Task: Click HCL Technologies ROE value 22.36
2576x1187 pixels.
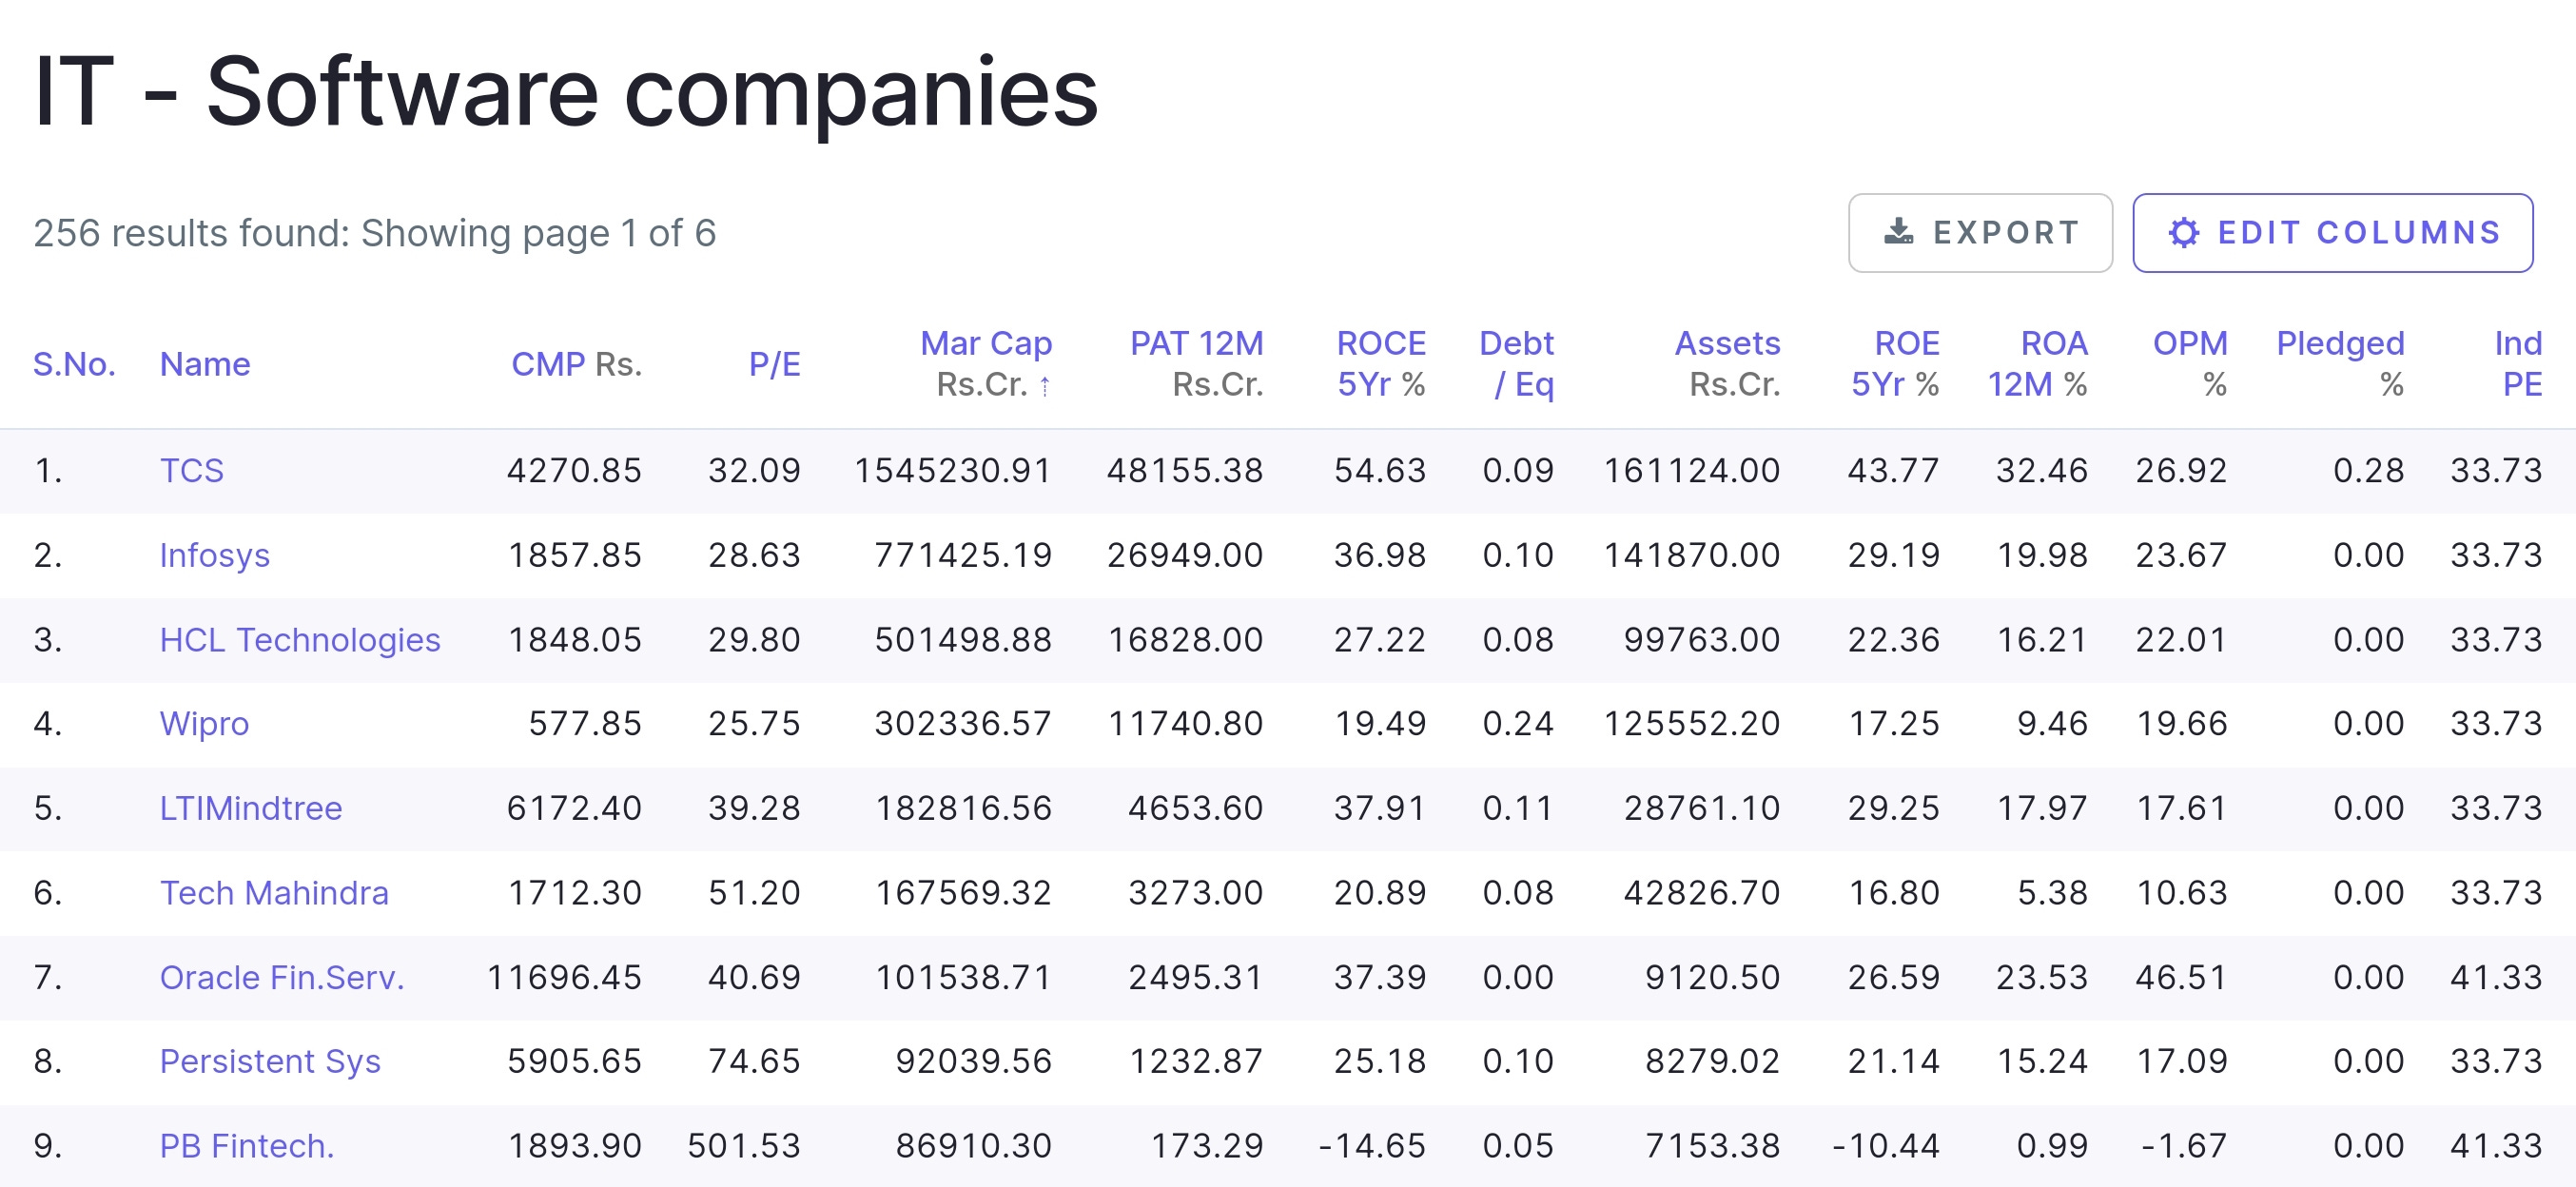Action: coord(1893,639)
